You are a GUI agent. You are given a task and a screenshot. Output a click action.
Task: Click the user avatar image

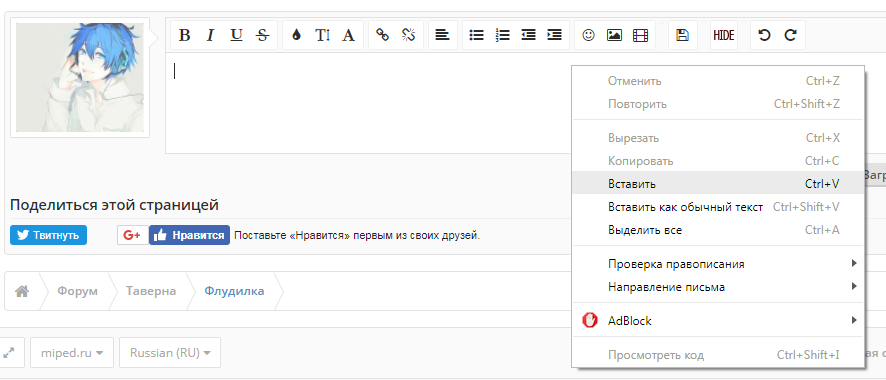[x=80, y=77]
